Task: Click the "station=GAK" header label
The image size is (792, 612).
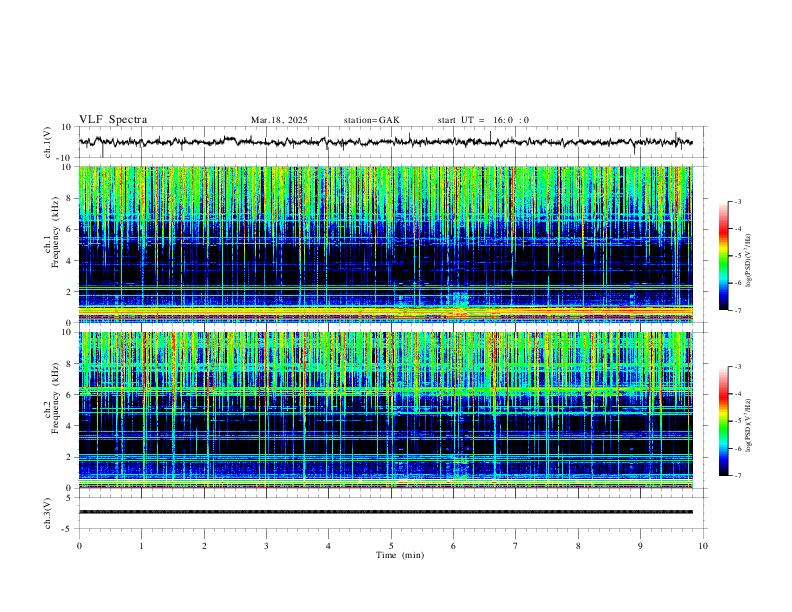Action: tap(372, 120)
